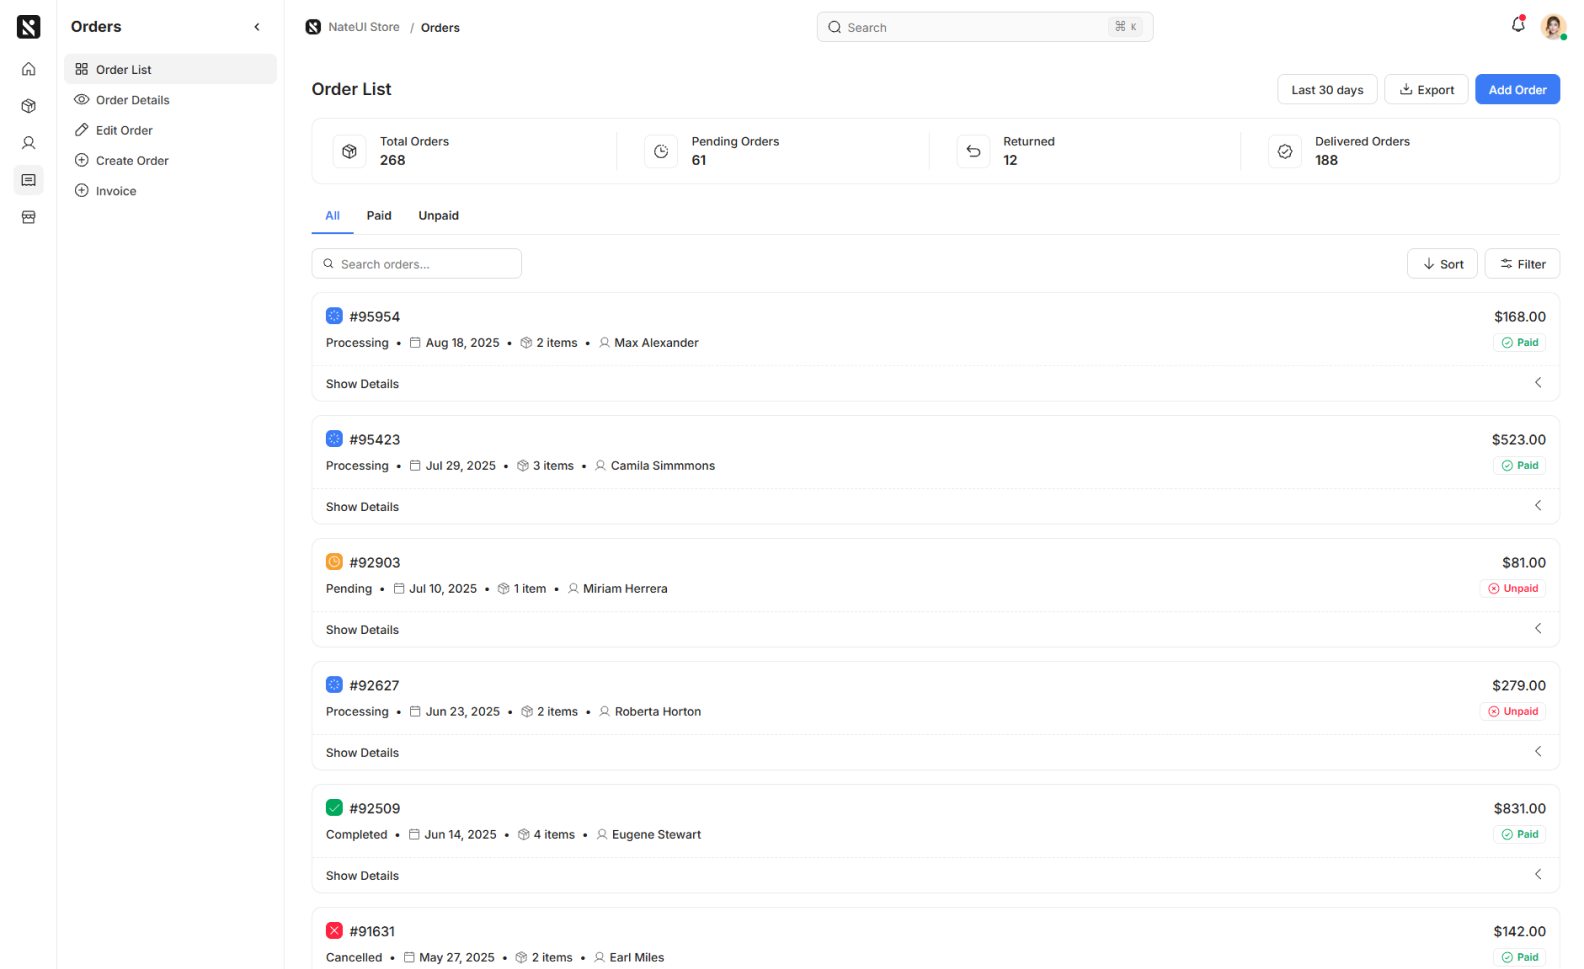Open Create Order in the sidebar
The image size is (1584, 969).
(170, 161)
